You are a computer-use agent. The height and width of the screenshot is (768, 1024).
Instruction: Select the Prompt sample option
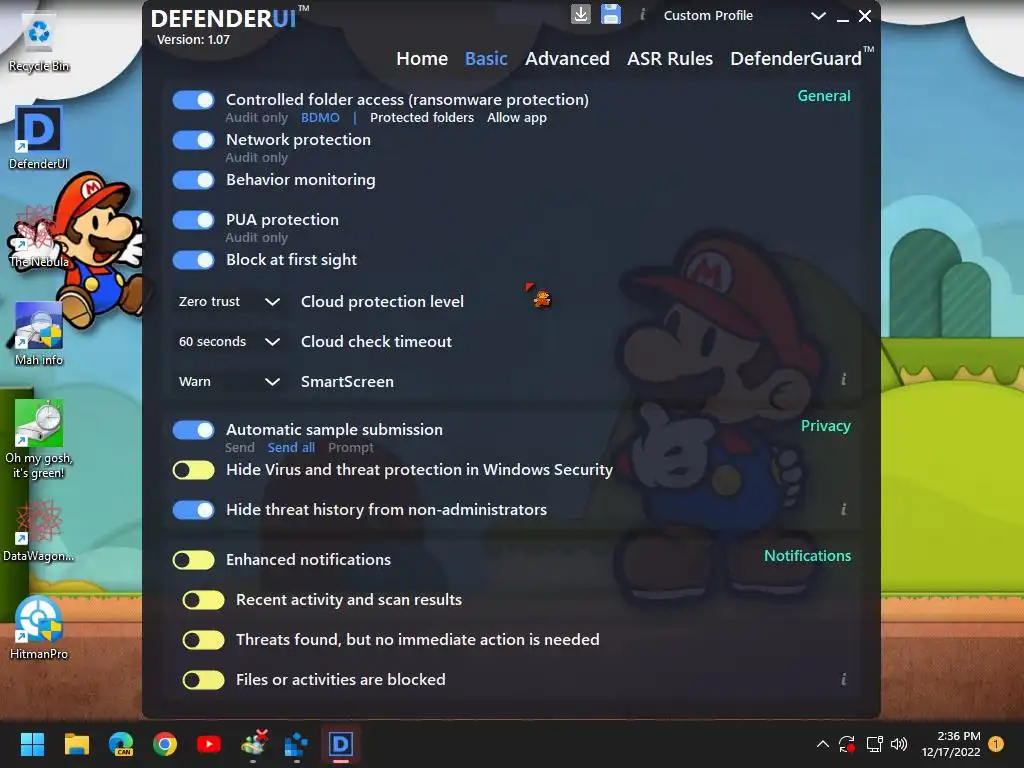point(351,448)
